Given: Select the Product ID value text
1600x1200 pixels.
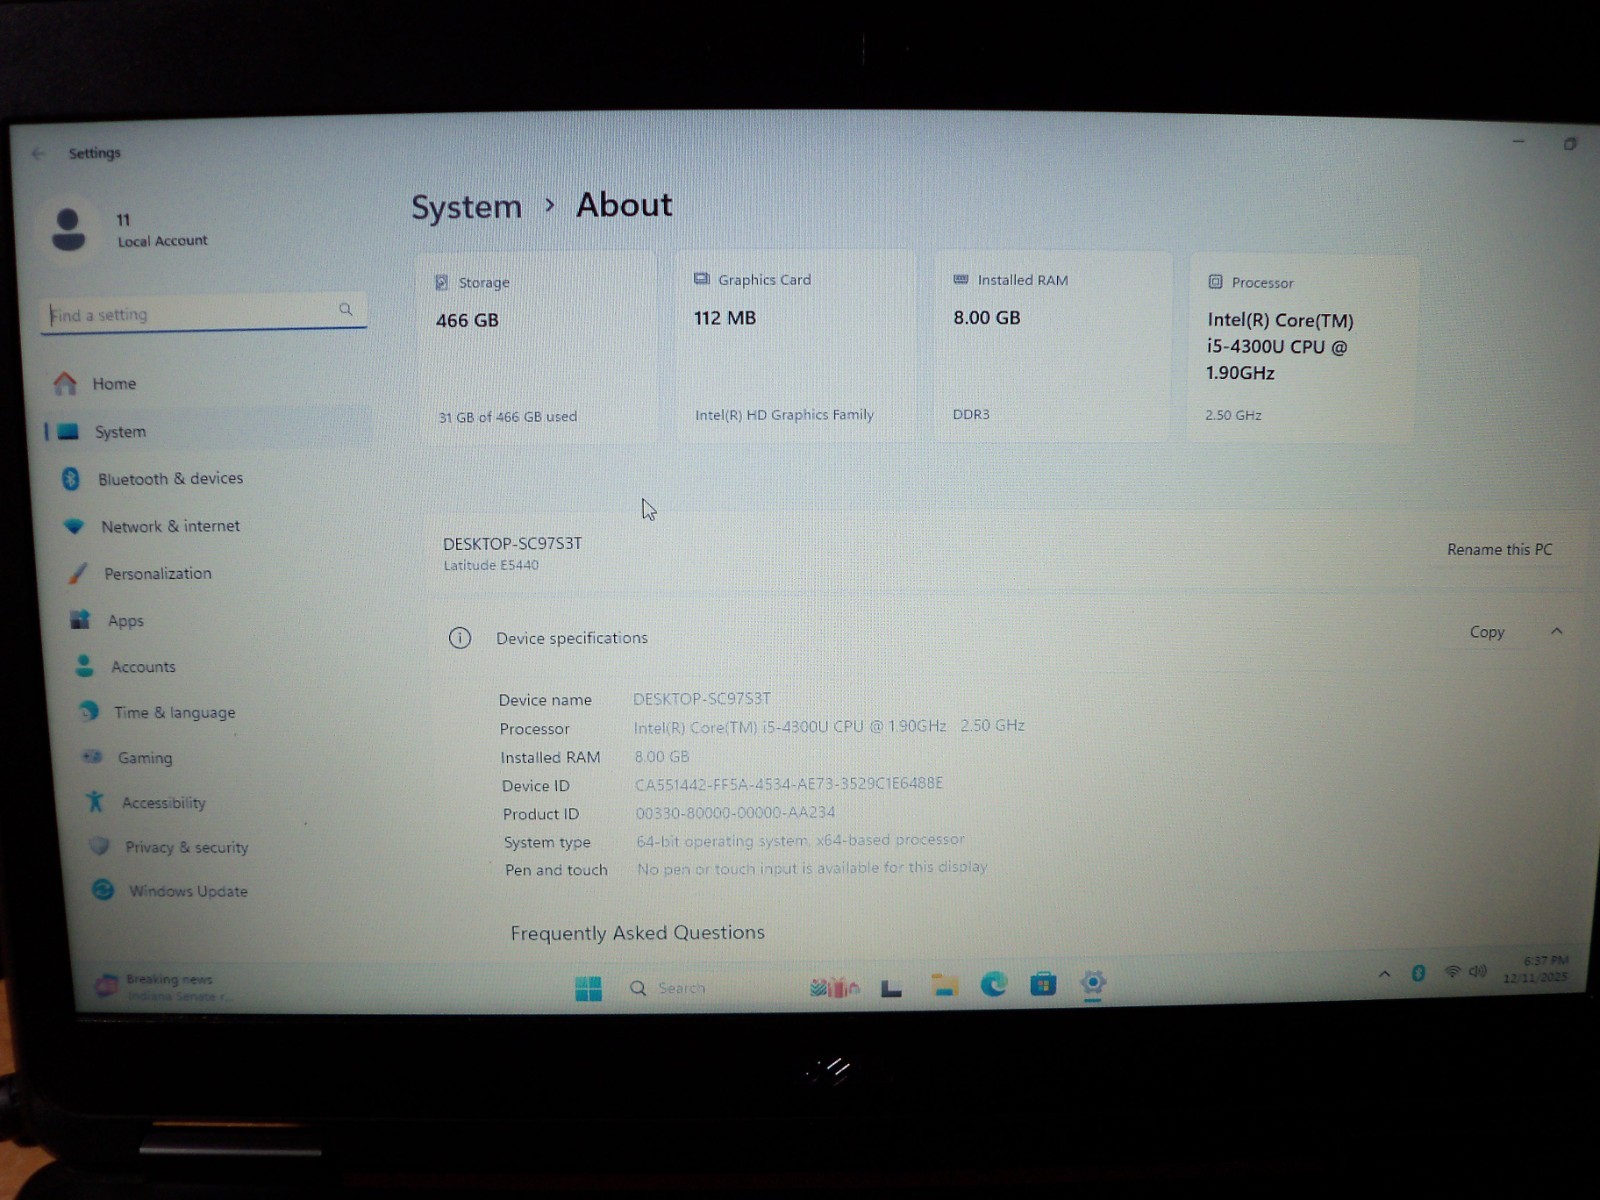Looking at the screenshot, I should click(x=735, y=813).
